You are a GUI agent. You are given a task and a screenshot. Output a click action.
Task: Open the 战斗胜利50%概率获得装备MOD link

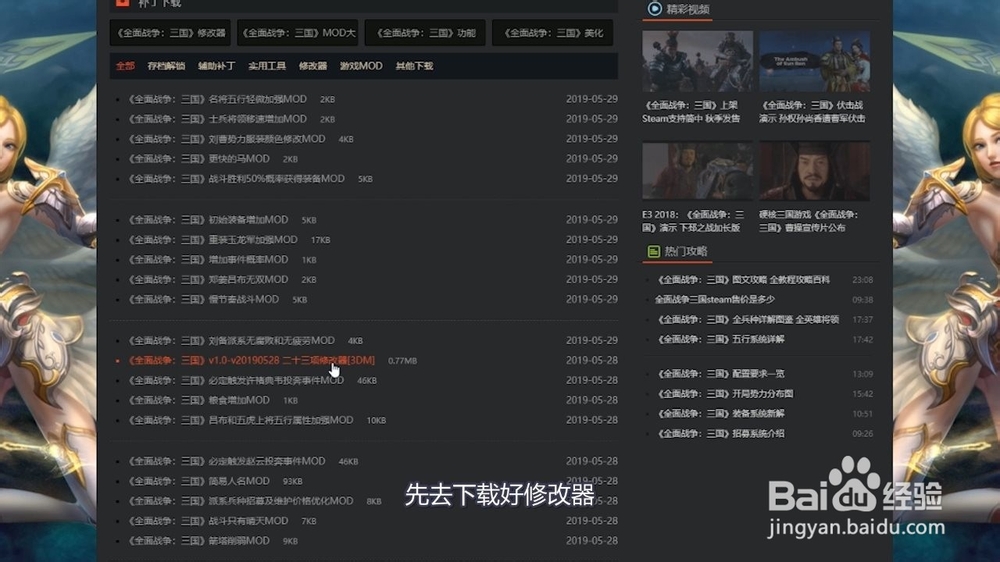pos(237,179)
